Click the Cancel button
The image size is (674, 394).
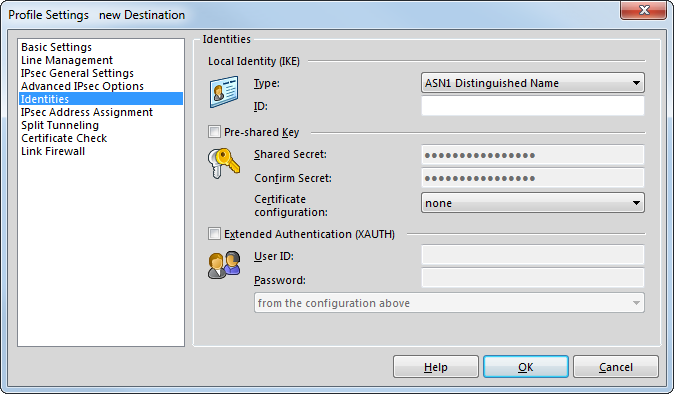[616, 367]
